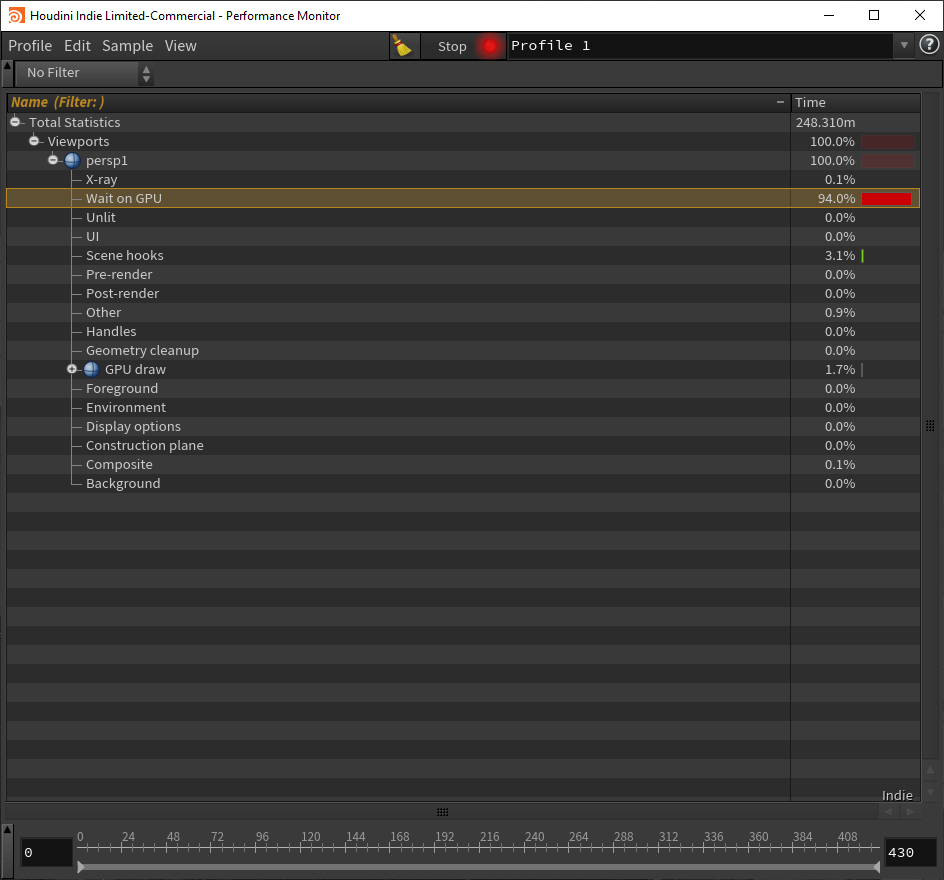Image resolution: width=944 pixels, height=880 pixels.
Task: Click the GPU draw globe icon
Action: 92,370
